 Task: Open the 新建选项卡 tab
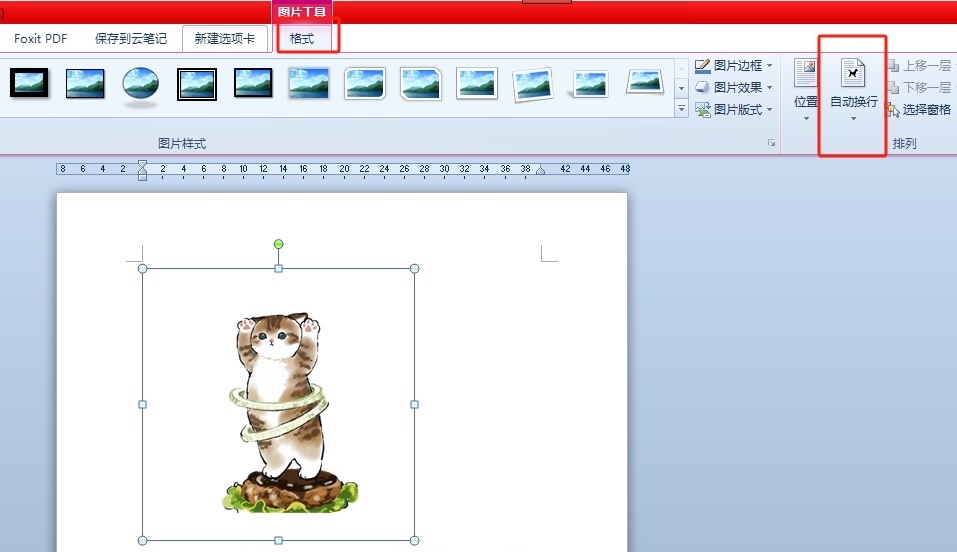coord(225,38)
